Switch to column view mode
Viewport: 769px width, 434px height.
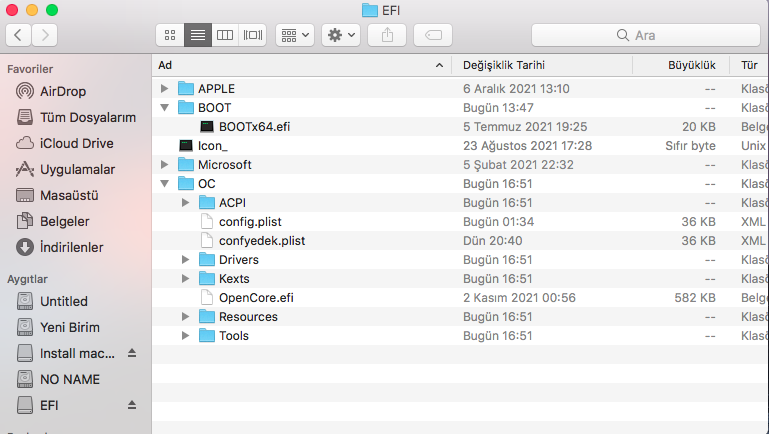pyautogui.click(x=225, y=35)
